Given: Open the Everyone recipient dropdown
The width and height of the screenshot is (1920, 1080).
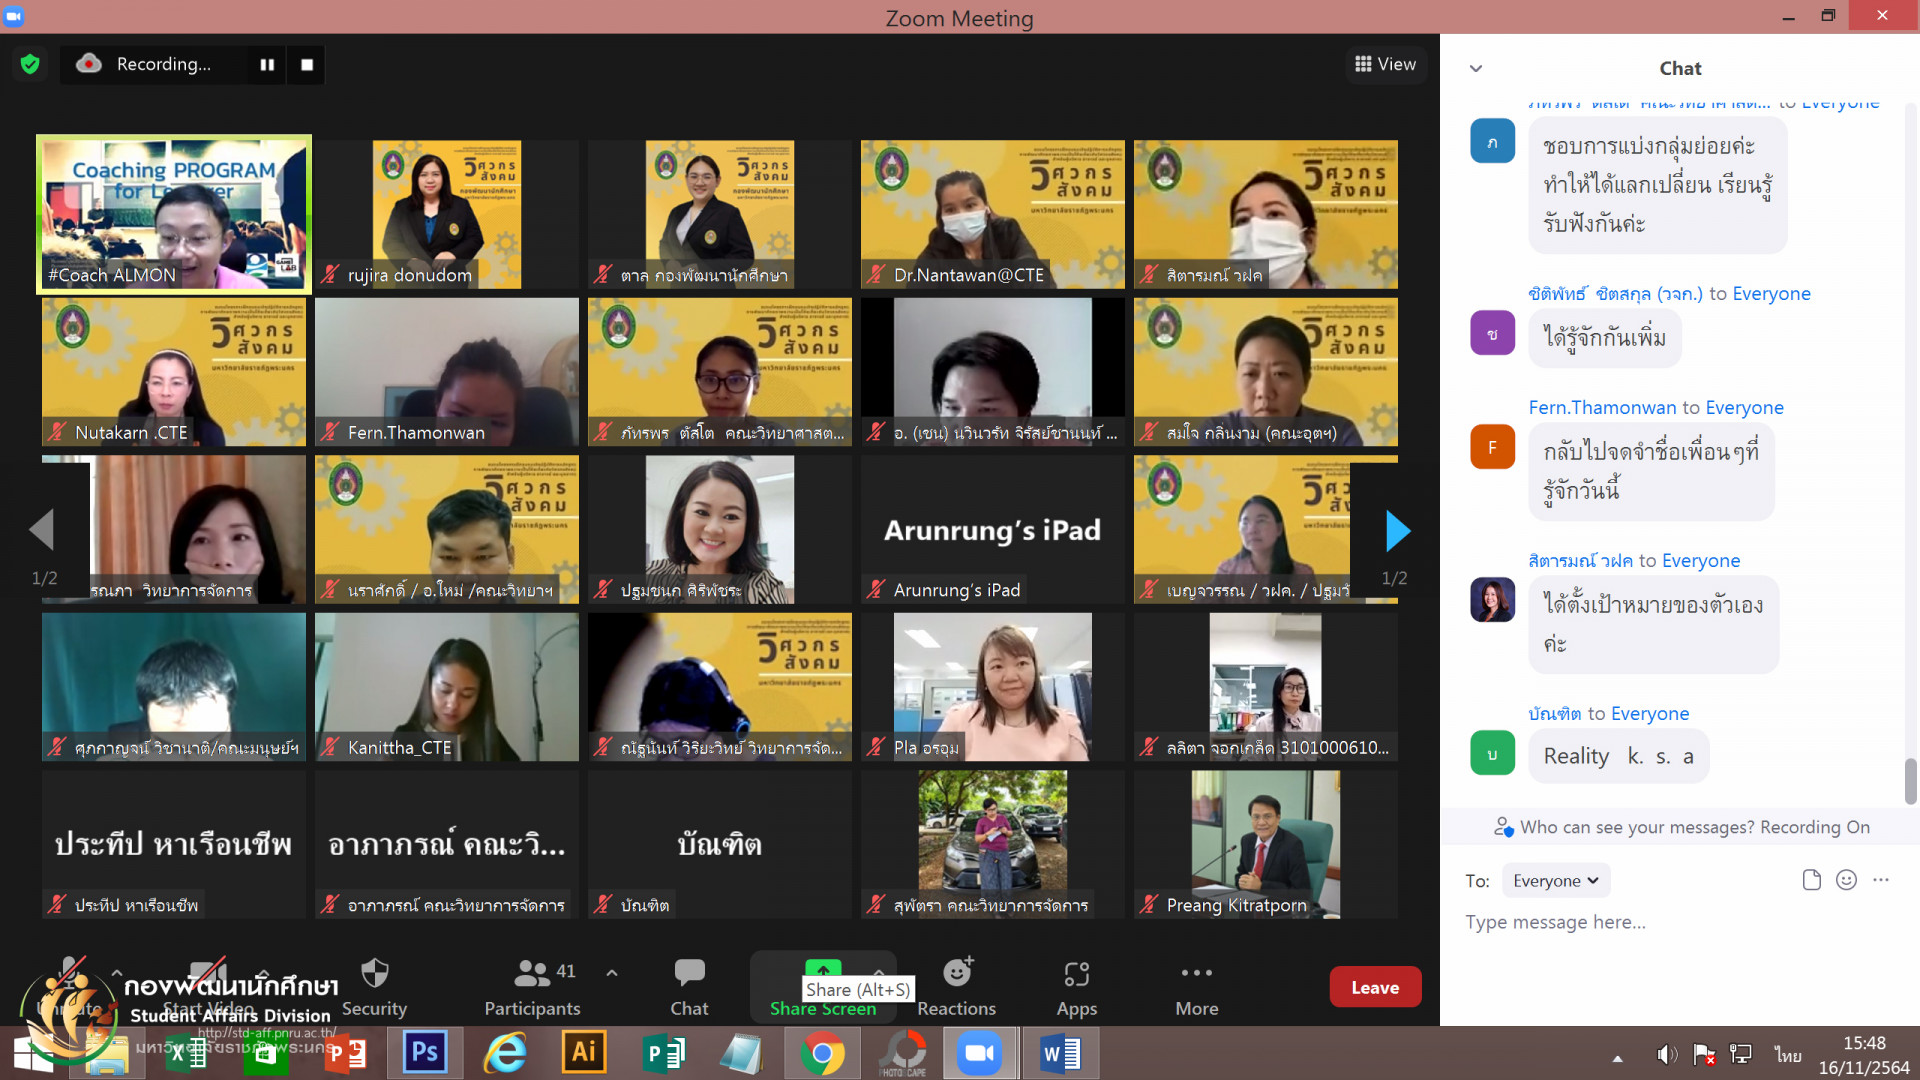Looking at the screenshot, I should coord(1555,880).
